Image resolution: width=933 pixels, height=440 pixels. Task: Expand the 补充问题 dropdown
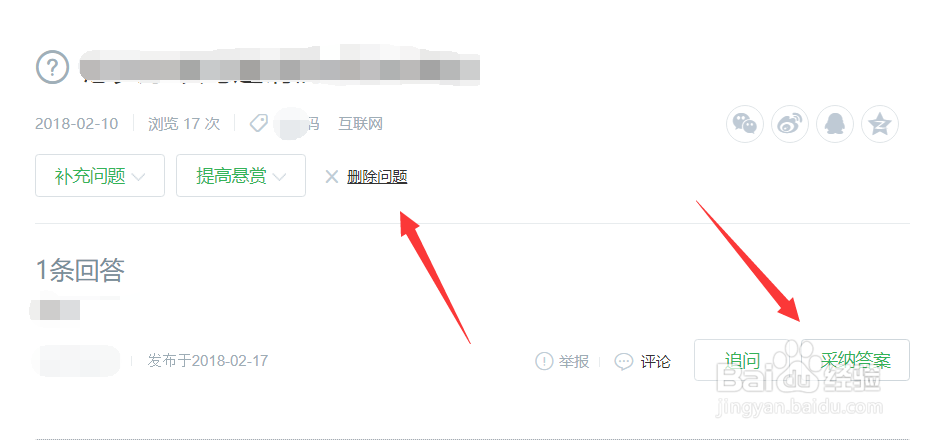(100, 176)
